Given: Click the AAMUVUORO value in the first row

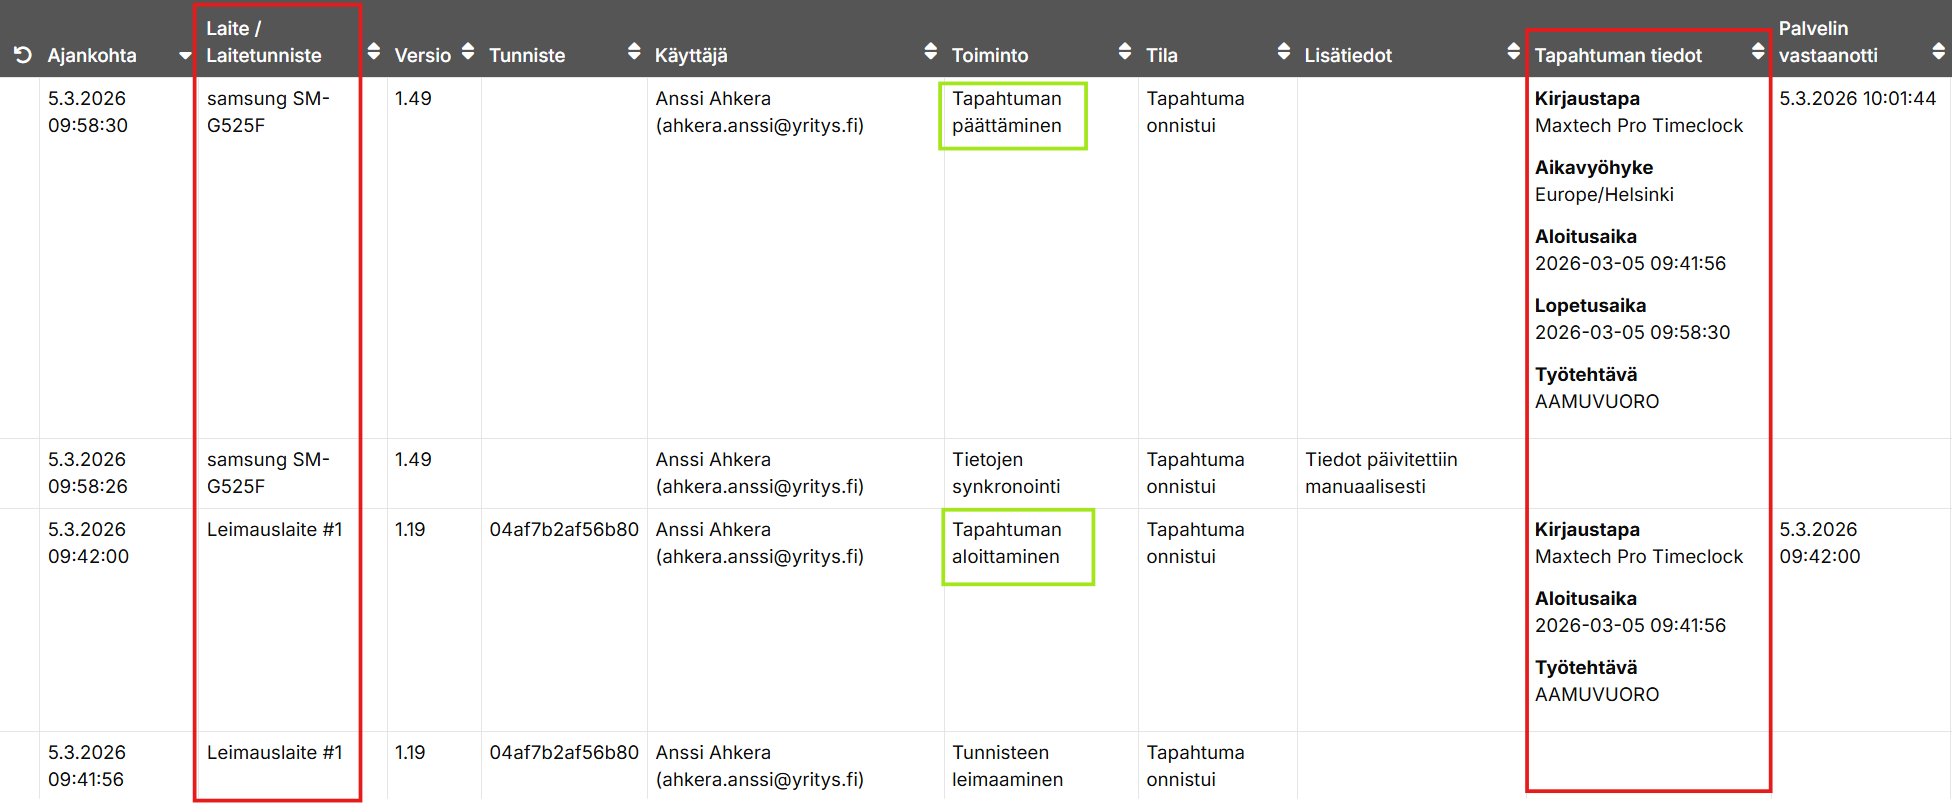Looking at the screenshot, I should pos(1597,401).
